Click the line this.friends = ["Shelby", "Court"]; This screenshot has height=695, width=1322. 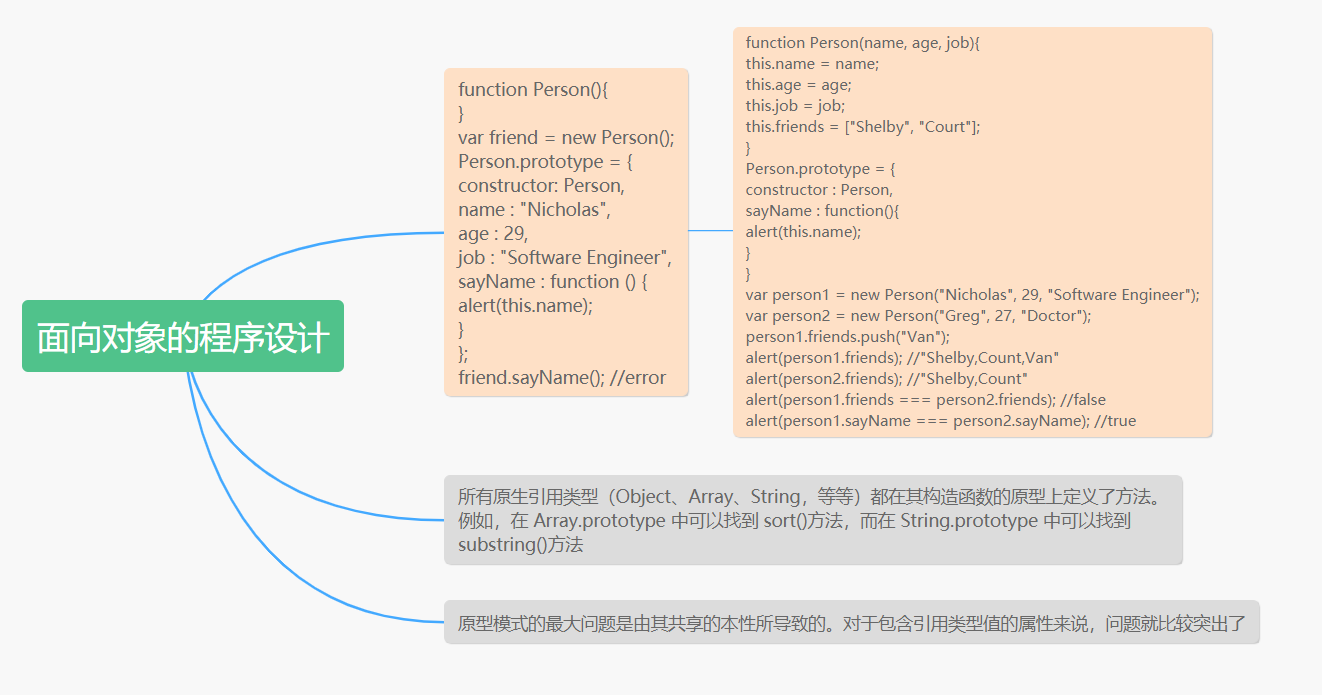[x=863, y=127]
